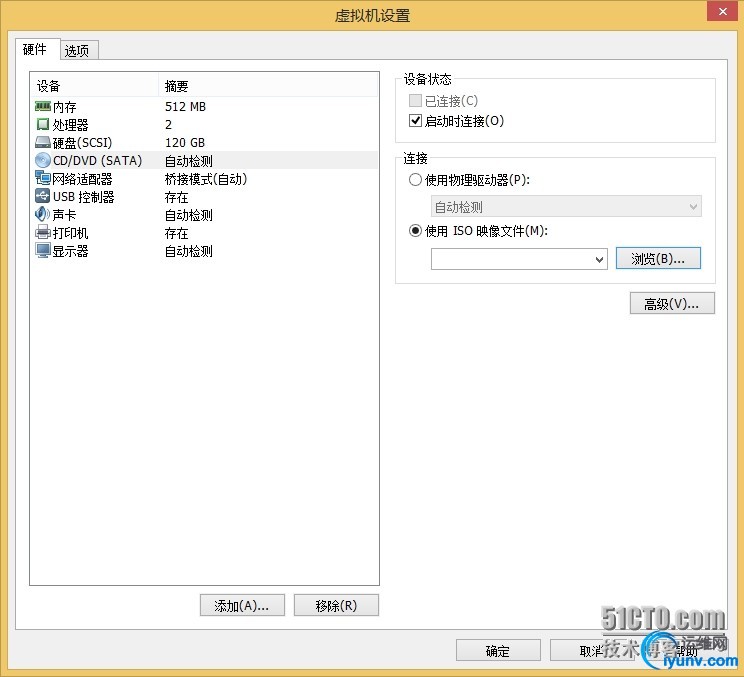Close the 虚拟机设置 dialog window
This screenshot has width=744, height=677.
(722, 11)
